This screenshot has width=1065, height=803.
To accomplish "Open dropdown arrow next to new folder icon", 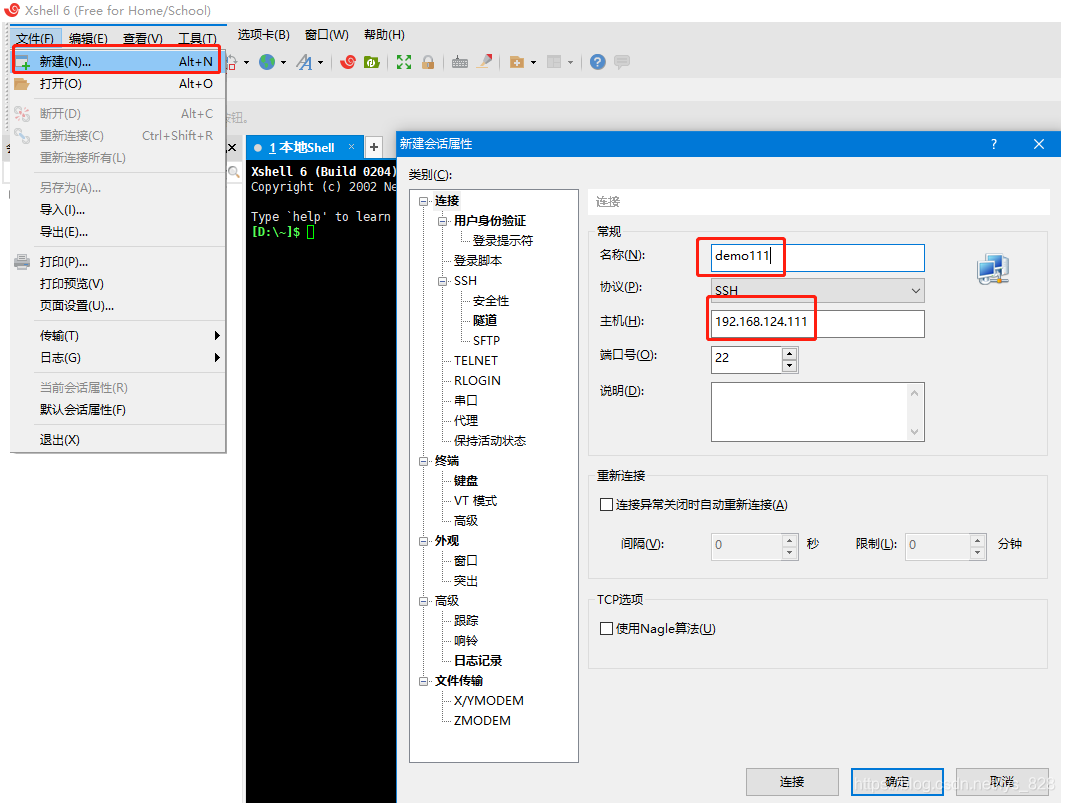I will pyautogui.click(x=533, y=63).
